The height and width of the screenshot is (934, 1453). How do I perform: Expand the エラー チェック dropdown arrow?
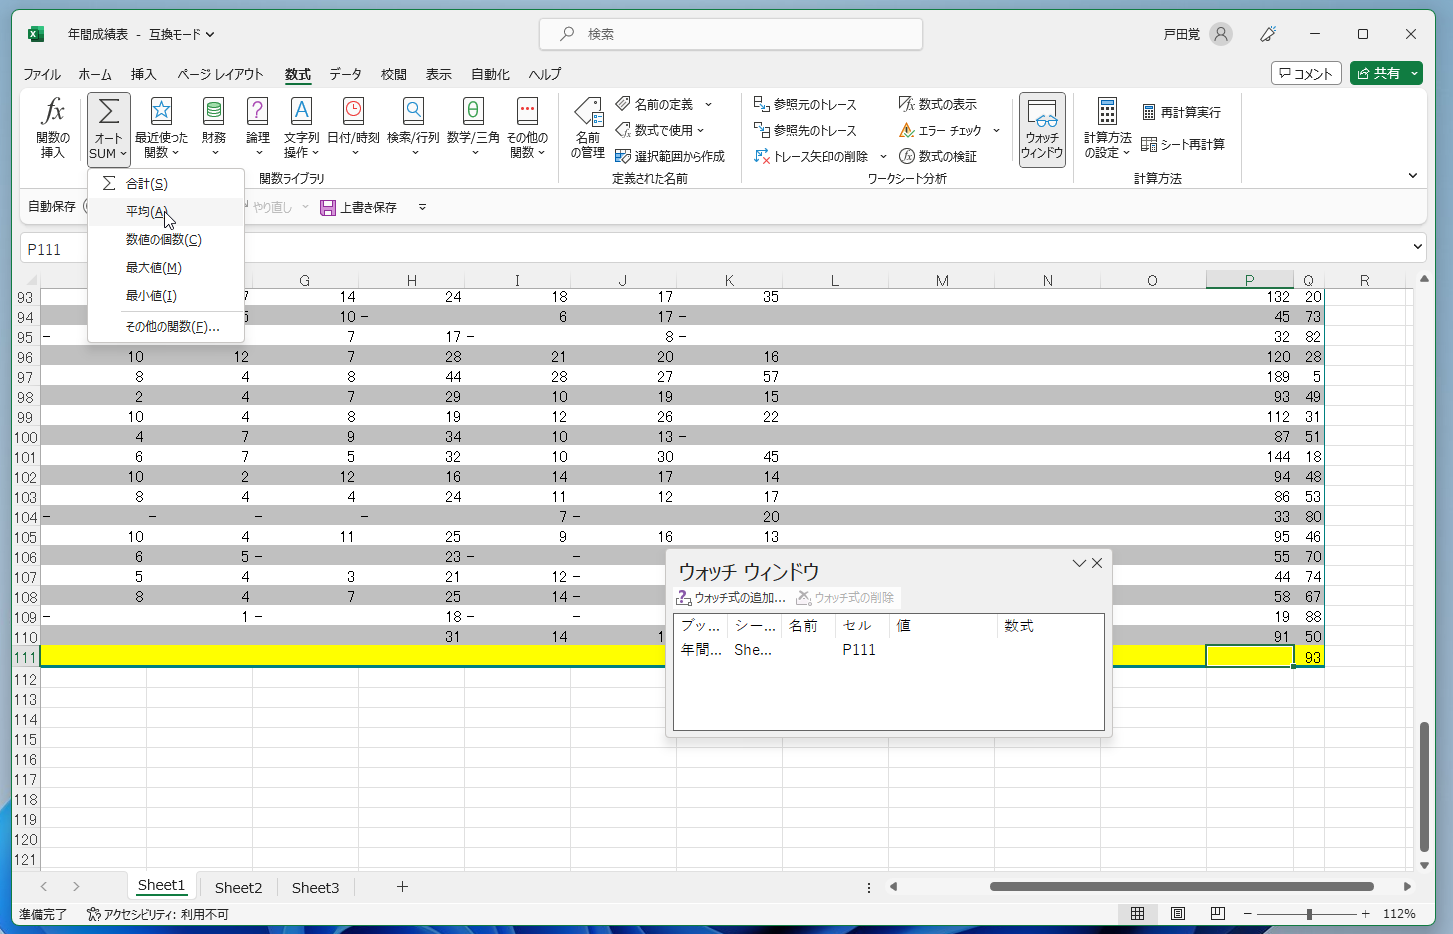pos(996,131)
